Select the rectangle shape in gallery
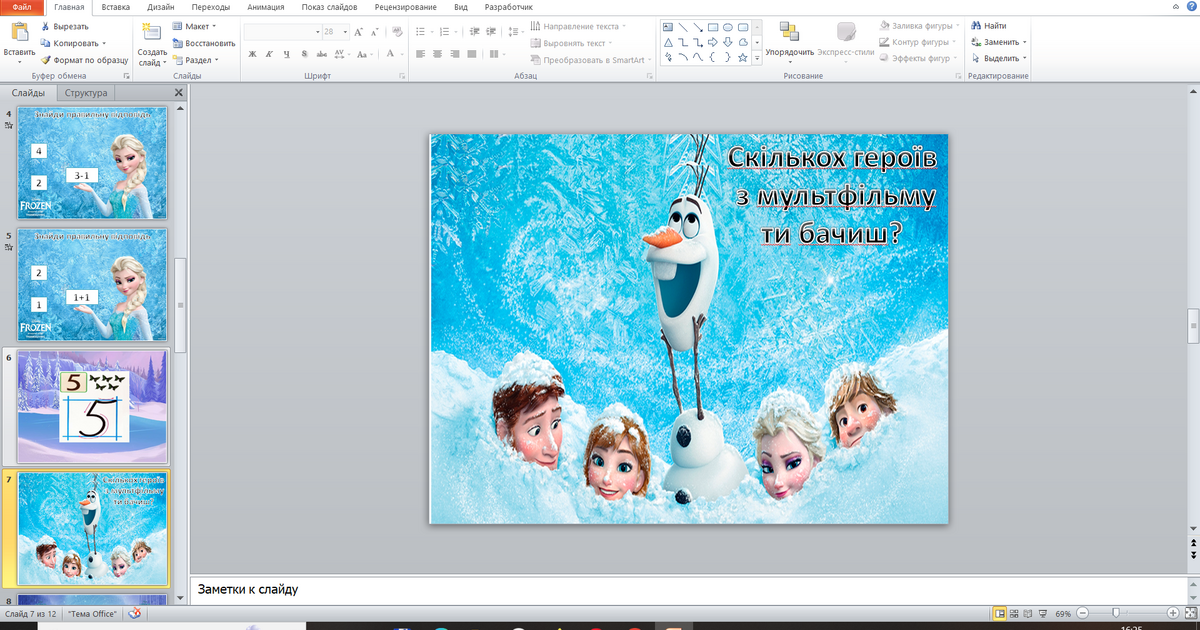Screen dimensions: 1200x630 coord(712,27)
